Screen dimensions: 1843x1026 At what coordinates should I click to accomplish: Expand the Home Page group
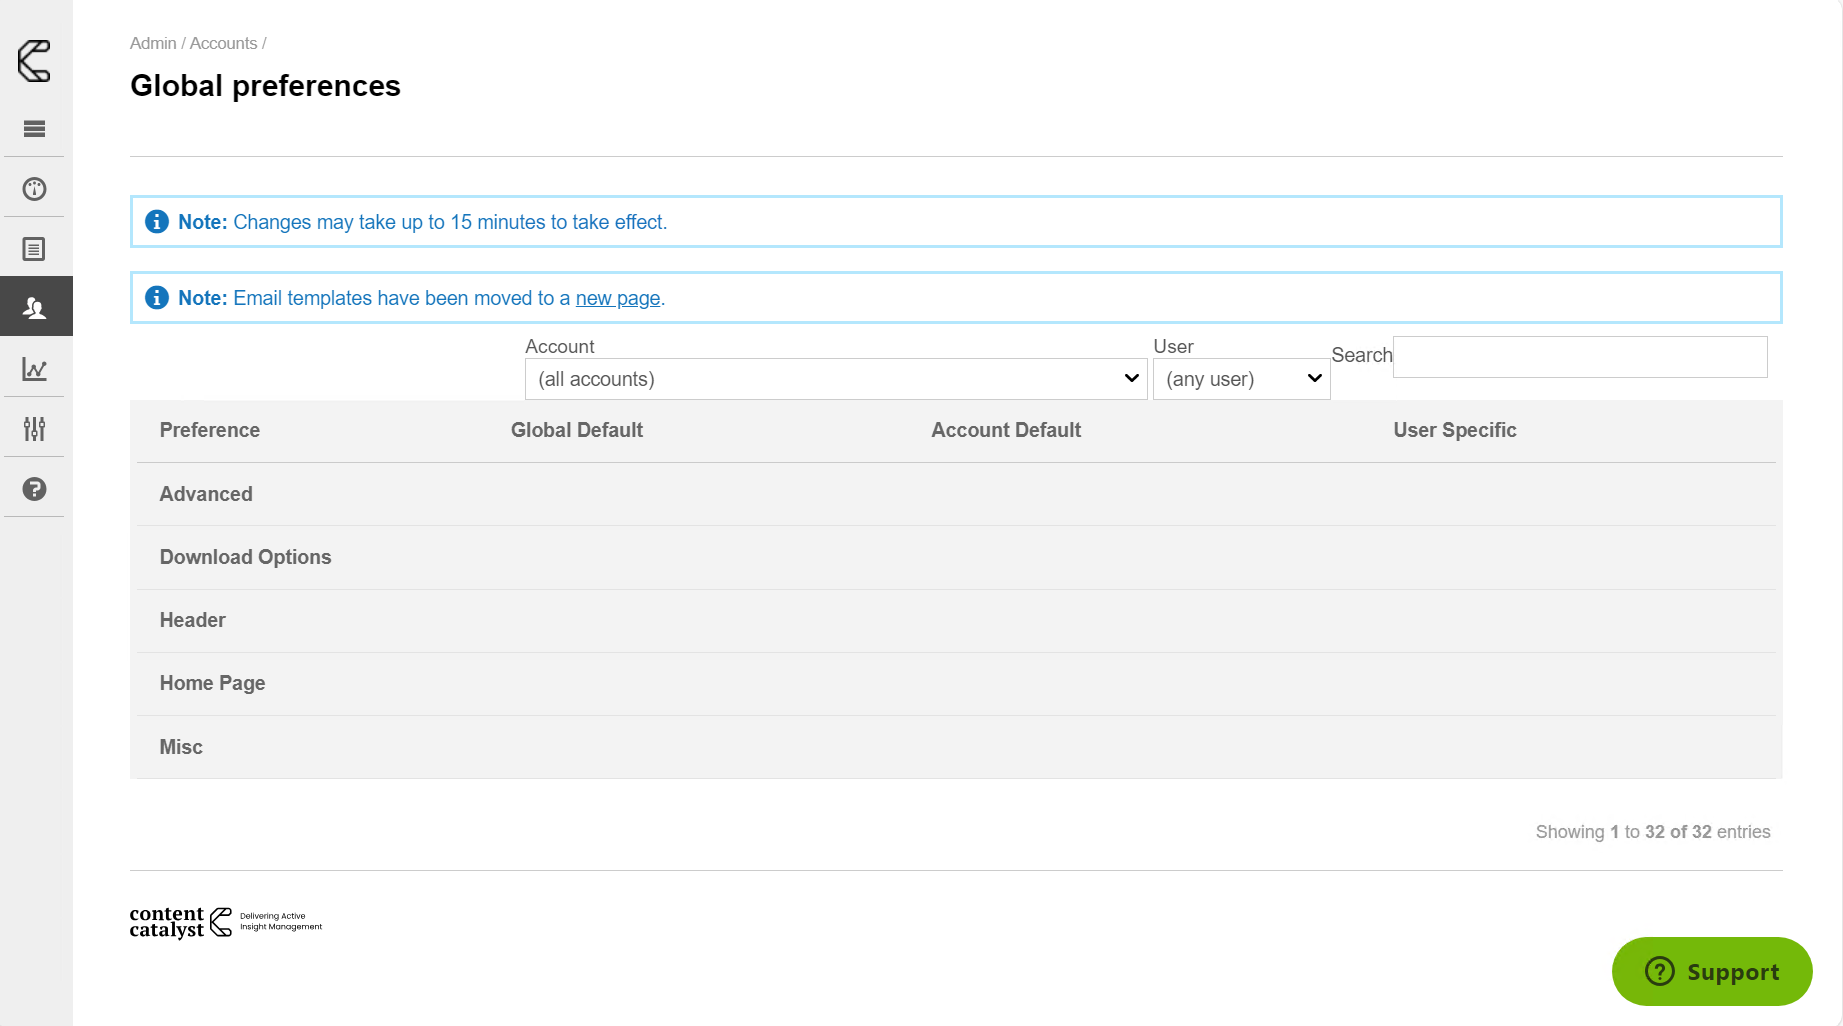coord(212,683)
